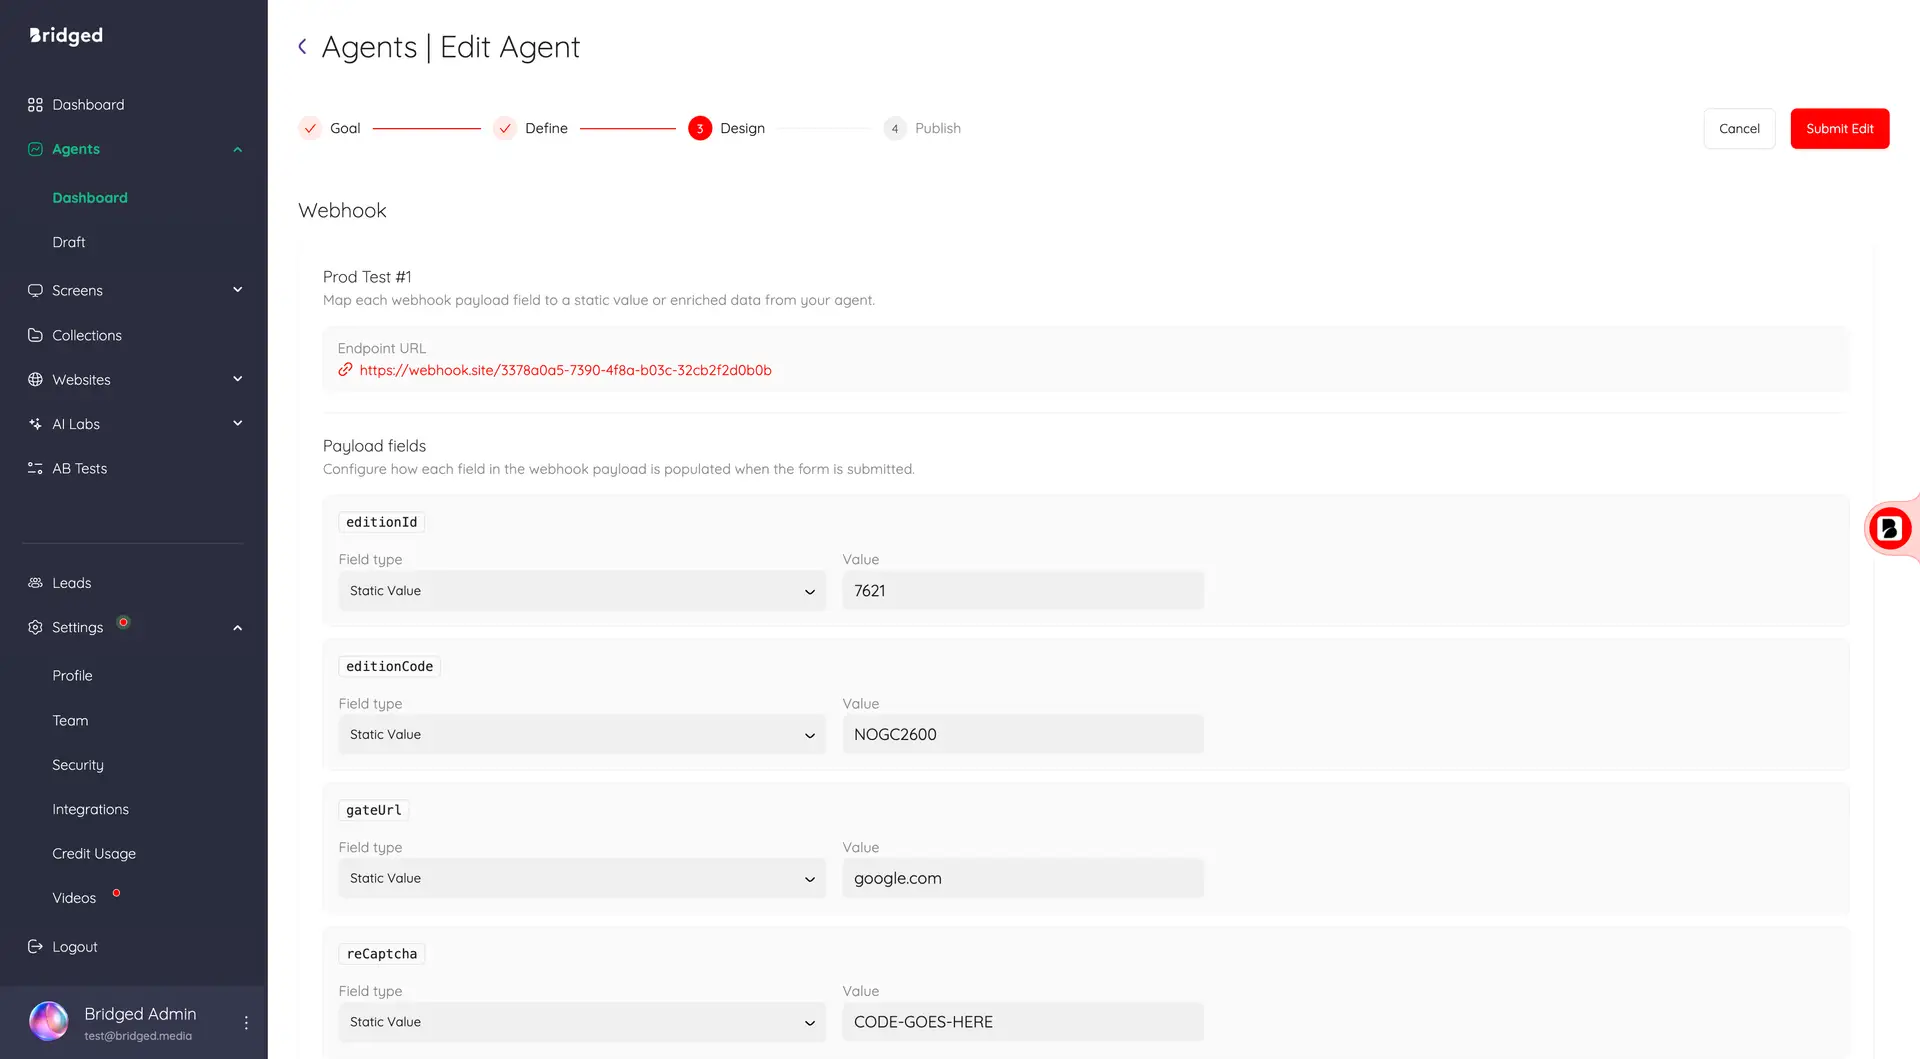Expand the Screens sidebar section
The height and width of the screenshot is (1059, 1920).
pos(238,290)
